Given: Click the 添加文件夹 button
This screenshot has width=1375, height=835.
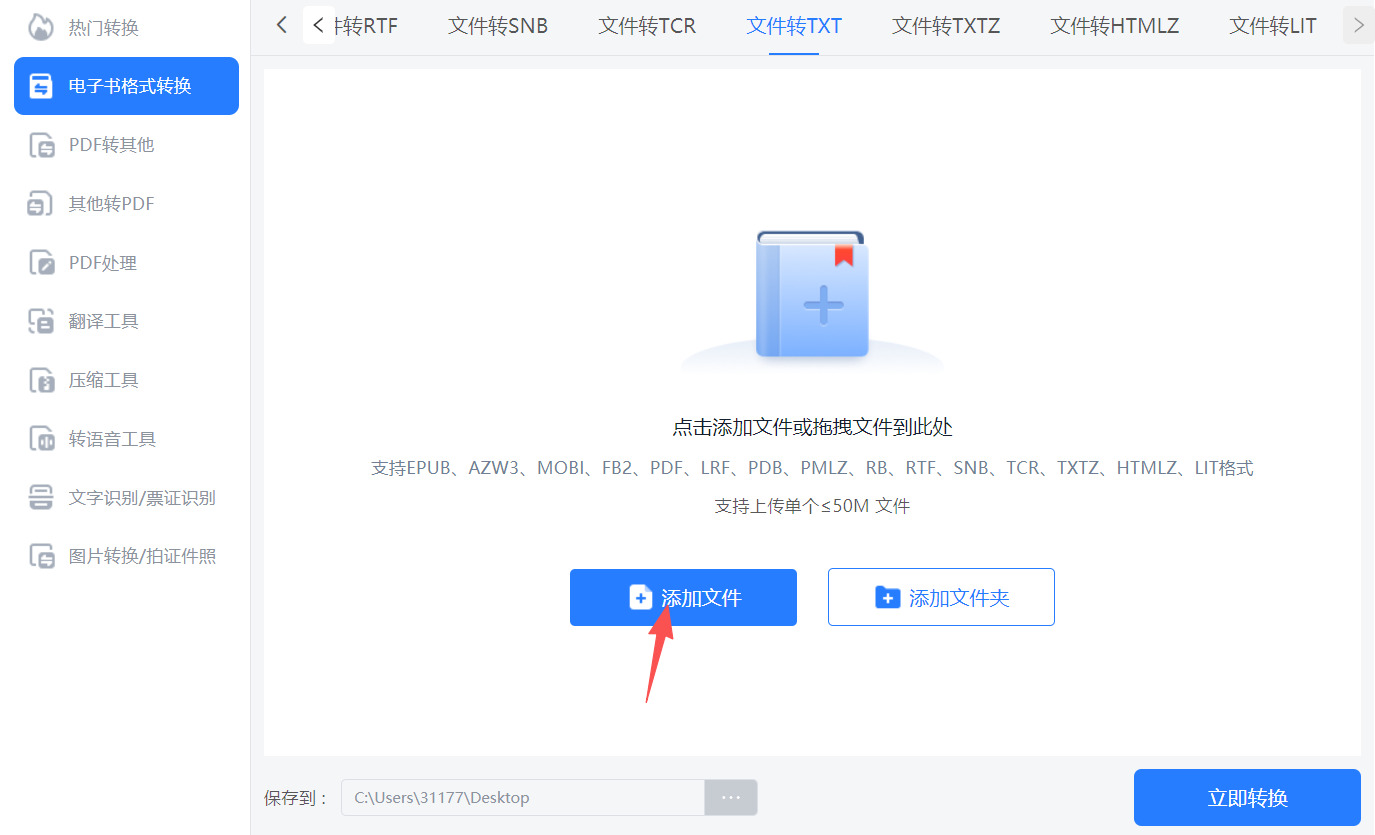Looking at the screenshot, I should pyautogui.click(x=941, y=598).
